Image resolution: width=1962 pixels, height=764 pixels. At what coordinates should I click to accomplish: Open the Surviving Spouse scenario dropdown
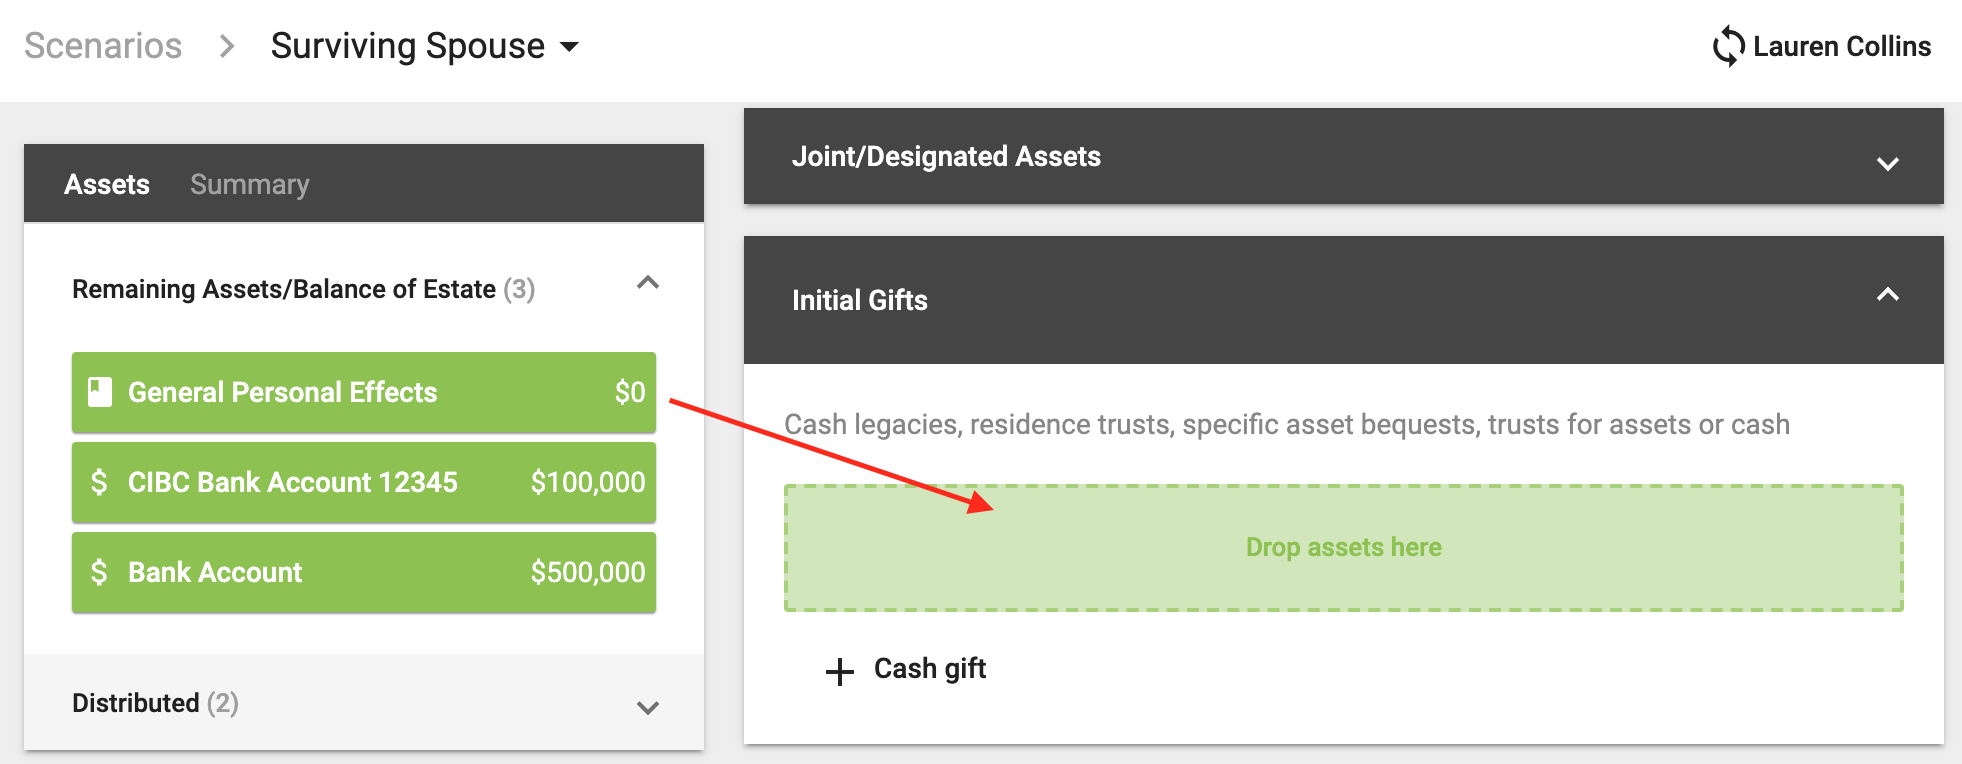(425, 46)
